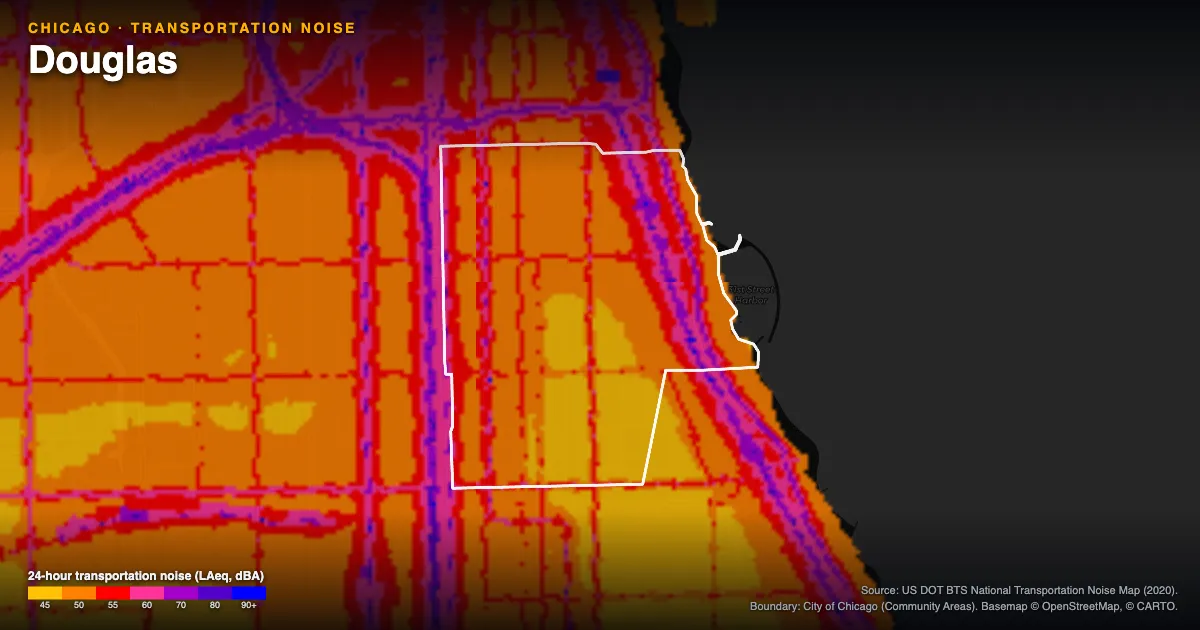The height and width of the screenshot is (630, 1200).
Task: Click the "60" legend value label
Action: click(x=147, y=605)
